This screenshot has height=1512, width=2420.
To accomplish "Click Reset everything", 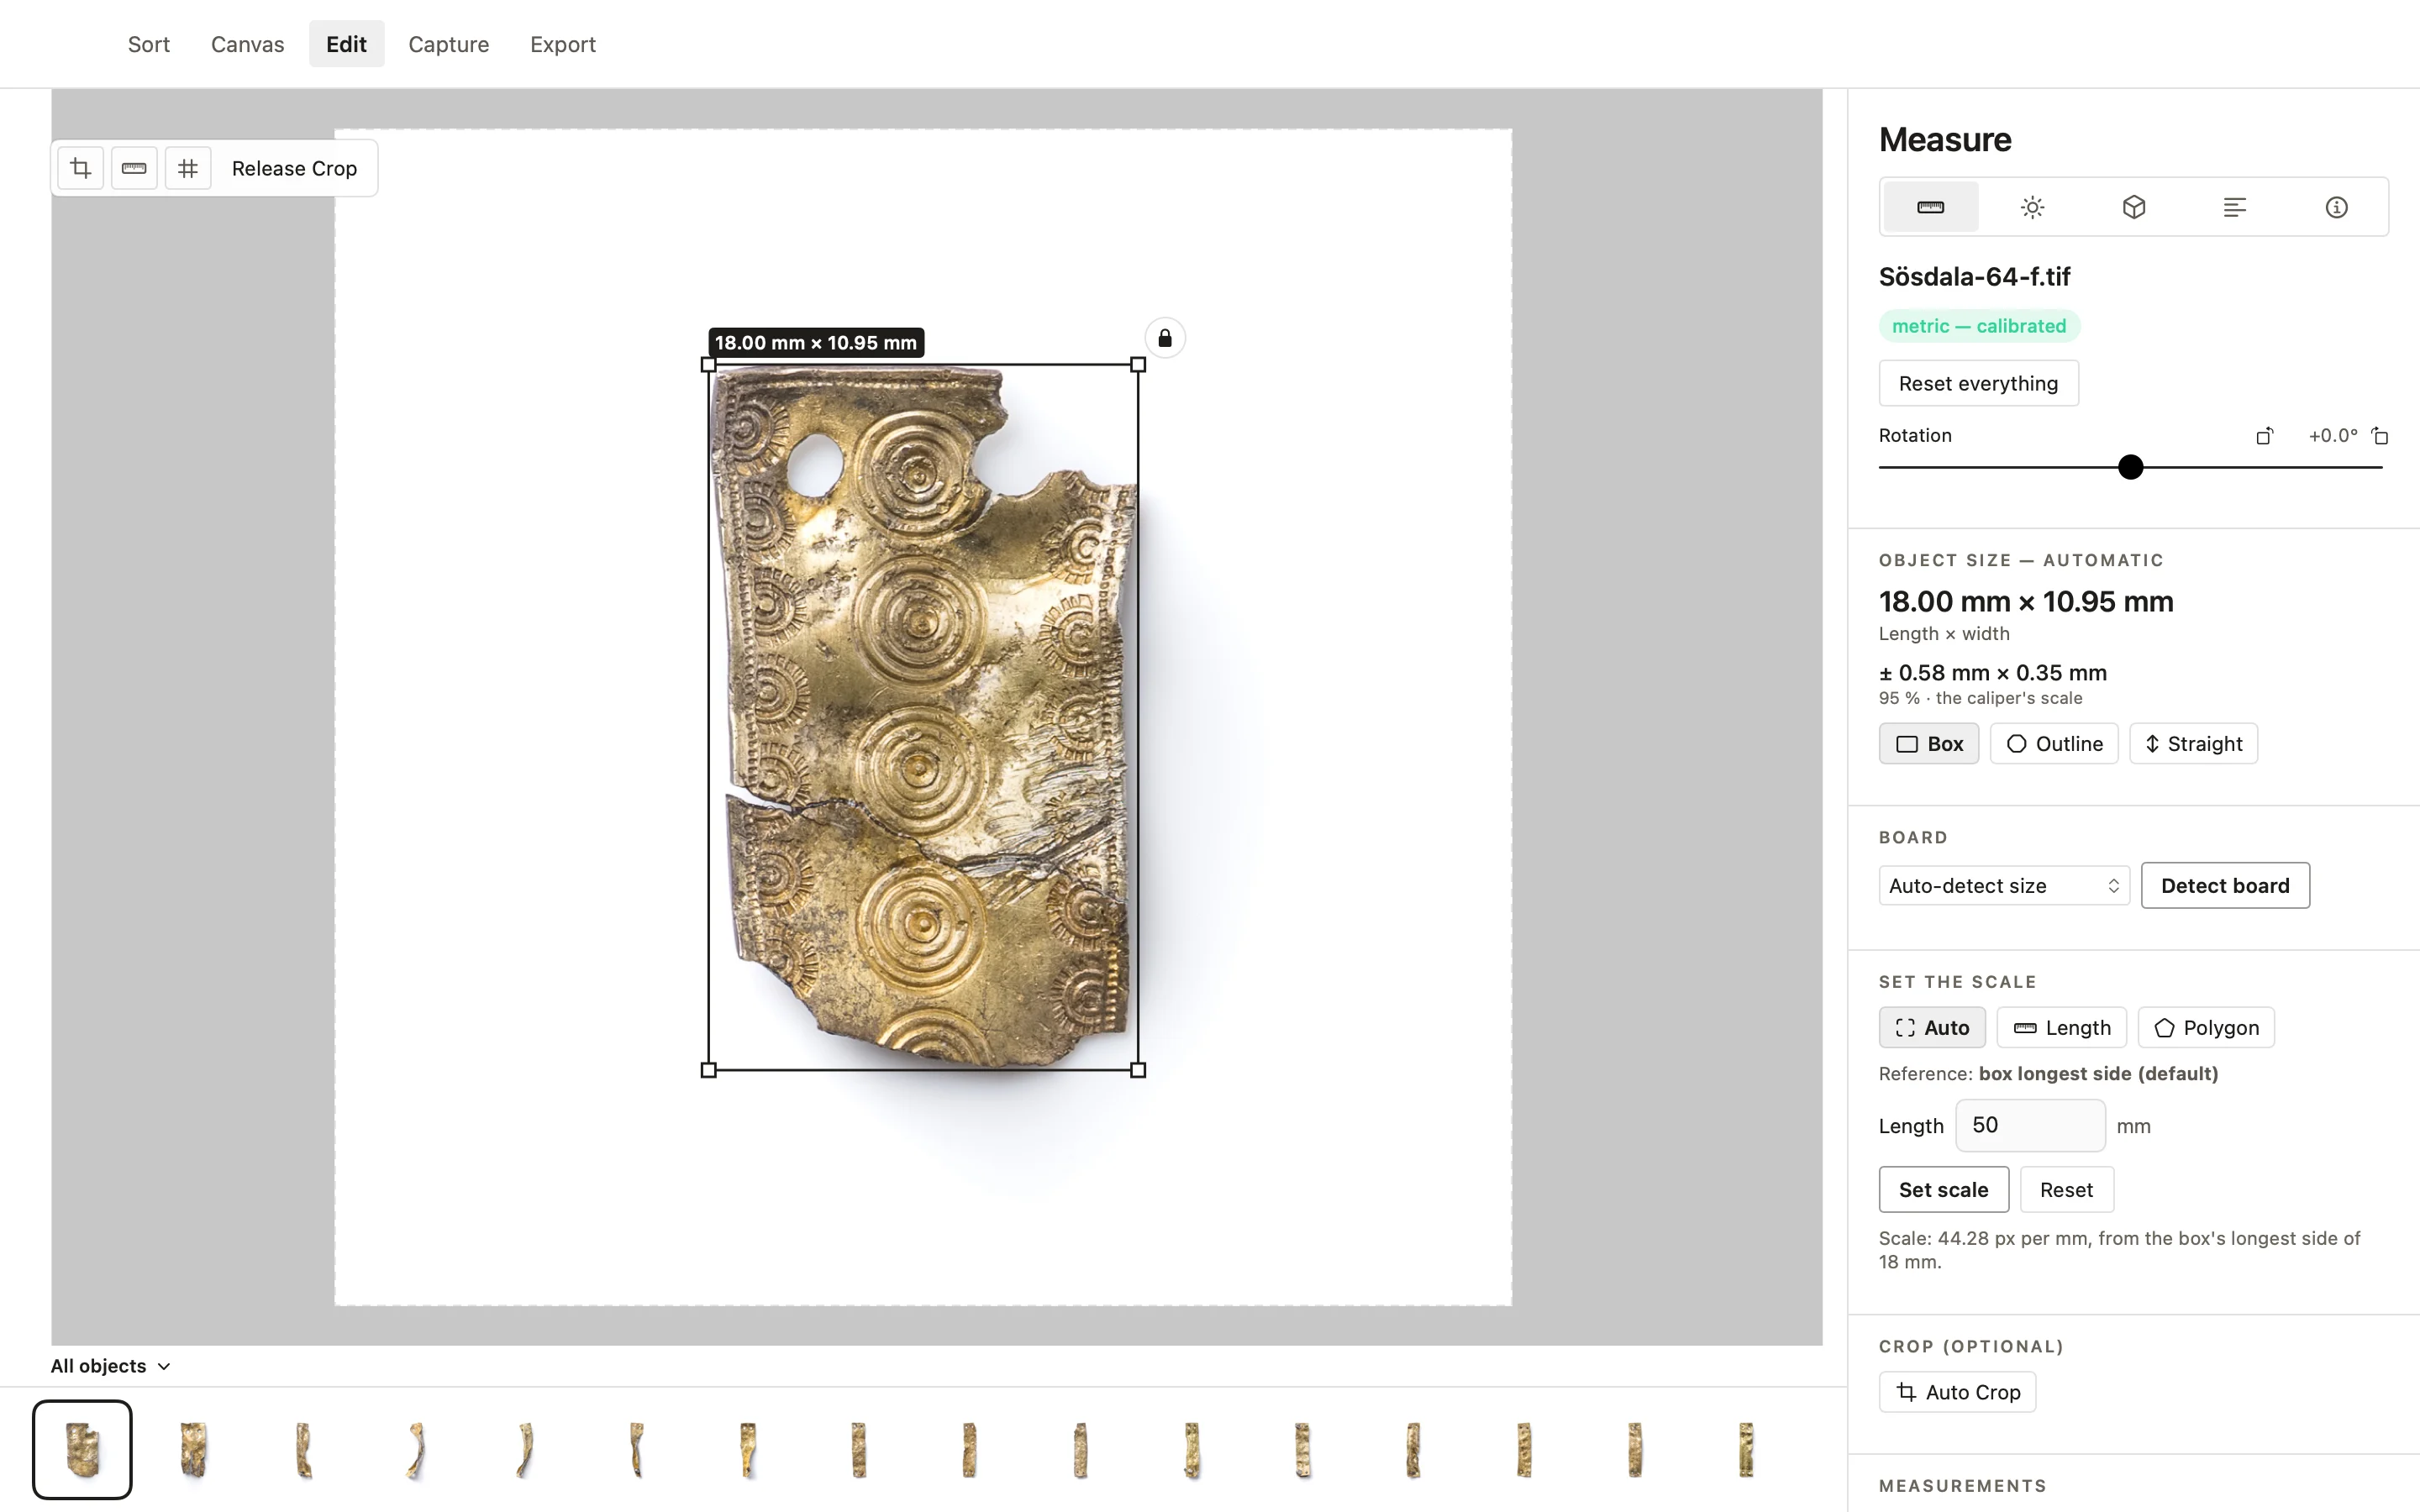I will point(1978,383).
